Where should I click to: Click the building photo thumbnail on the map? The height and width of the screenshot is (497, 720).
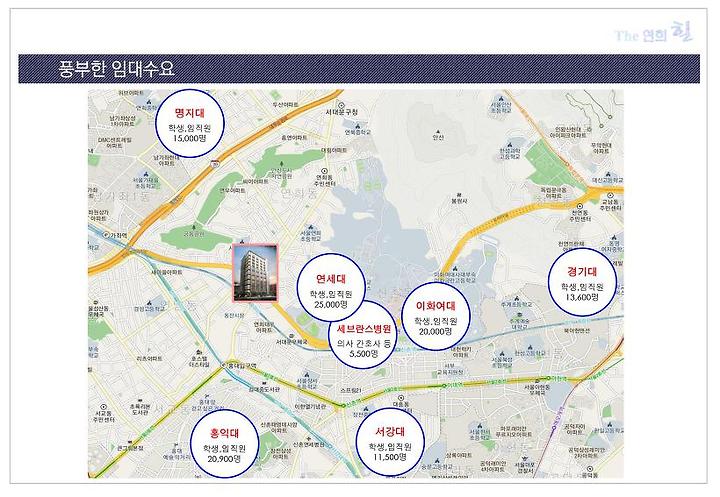coord(255,273)
